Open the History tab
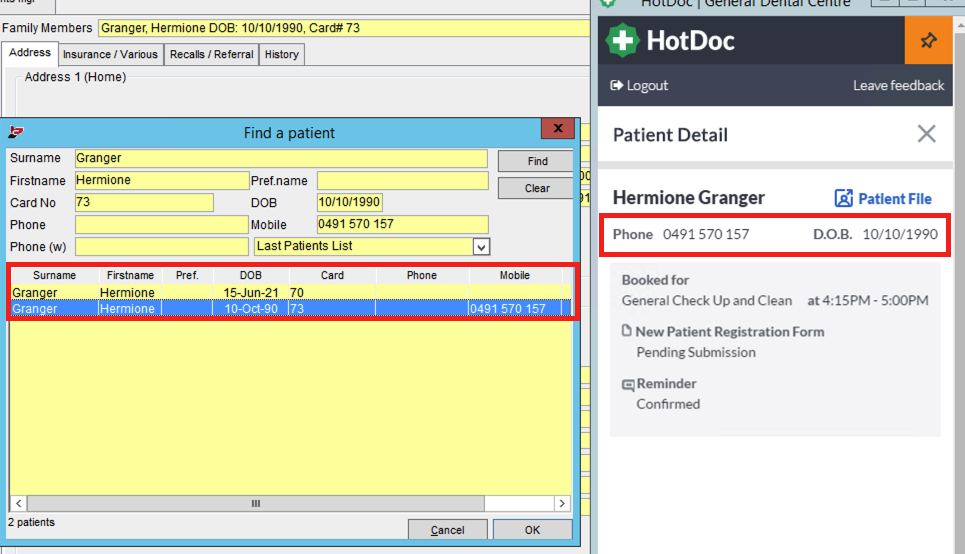 point(281,54)
